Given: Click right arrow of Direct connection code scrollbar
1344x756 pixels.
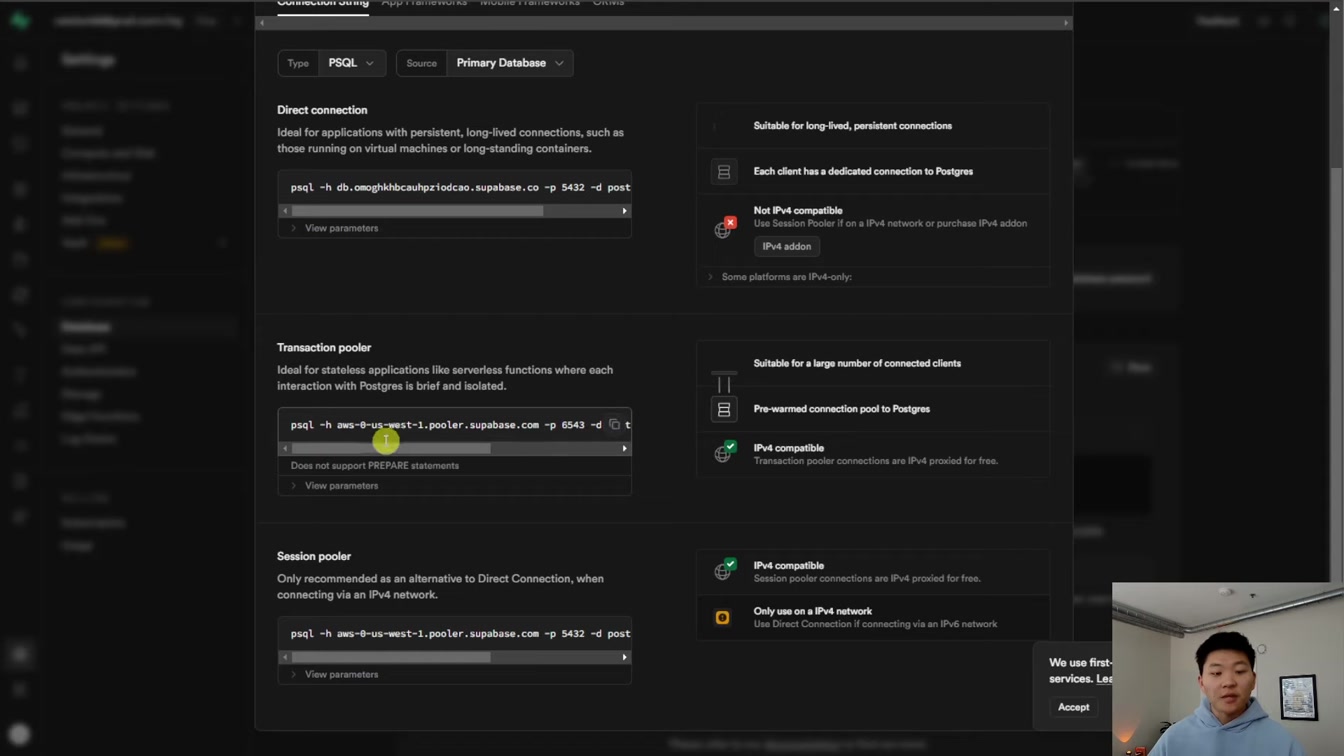Looking at the screenshot, I should tap(624, 211).
